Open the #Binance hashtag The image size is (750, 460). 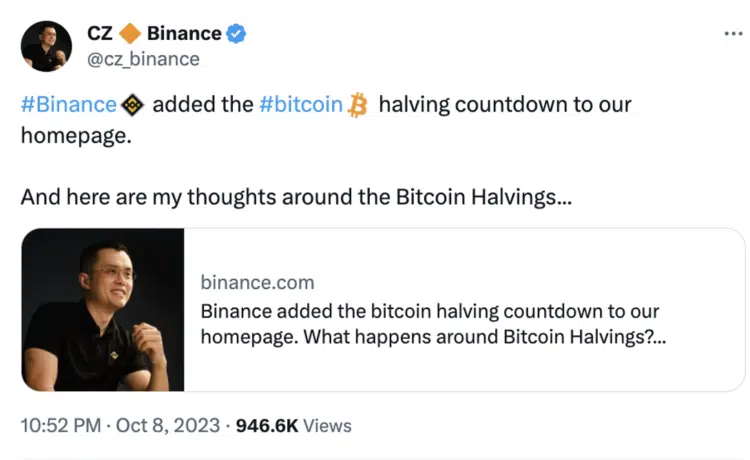tap(69, 105)
